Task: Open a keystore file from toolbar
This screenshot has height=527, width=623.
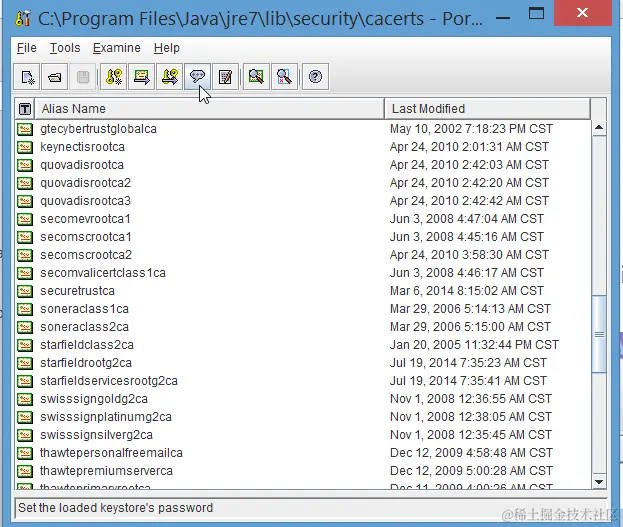Action: pyautogui.click(x=54, y=77)
